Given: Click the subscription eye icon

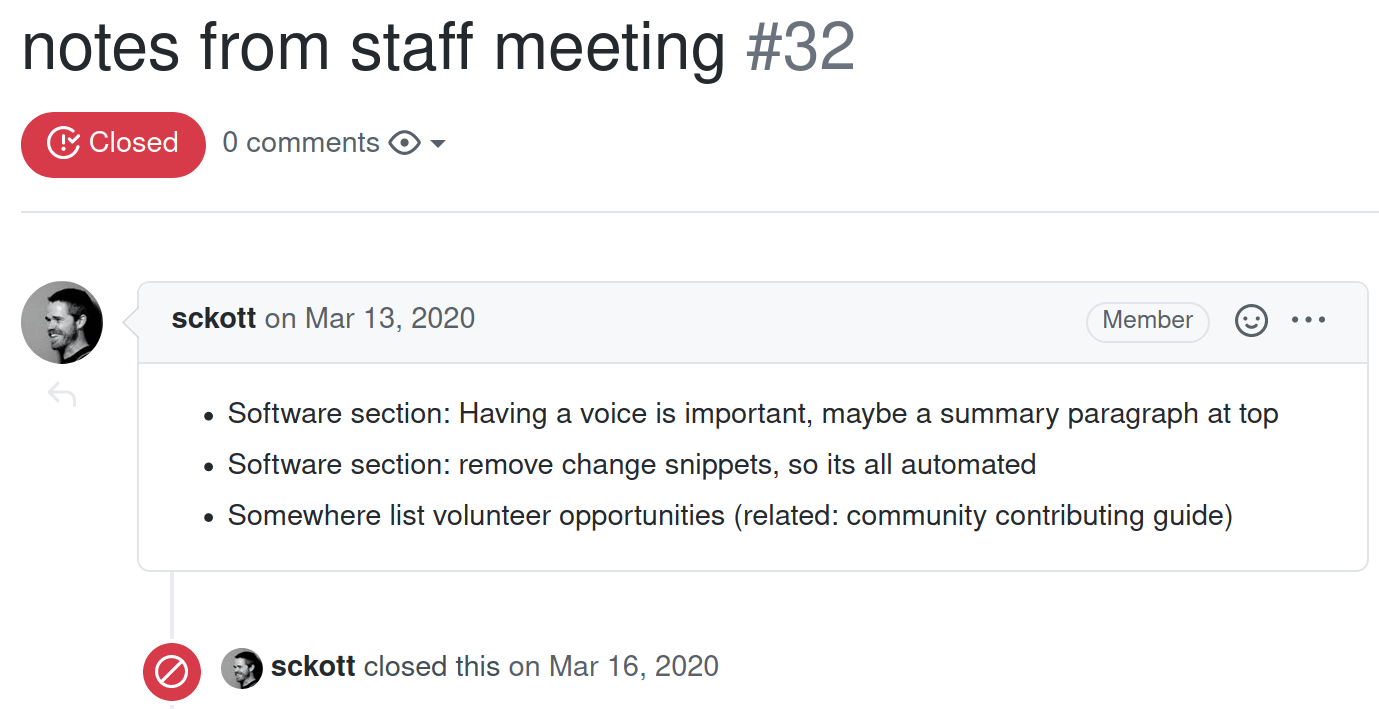Looking at the screenshot, I should coord(404,143).
